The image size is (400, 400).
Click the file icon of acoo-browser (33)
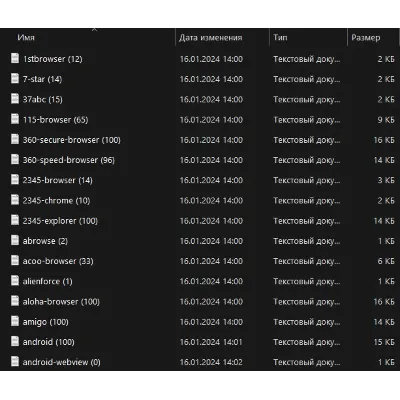click(x=15, y=261)
